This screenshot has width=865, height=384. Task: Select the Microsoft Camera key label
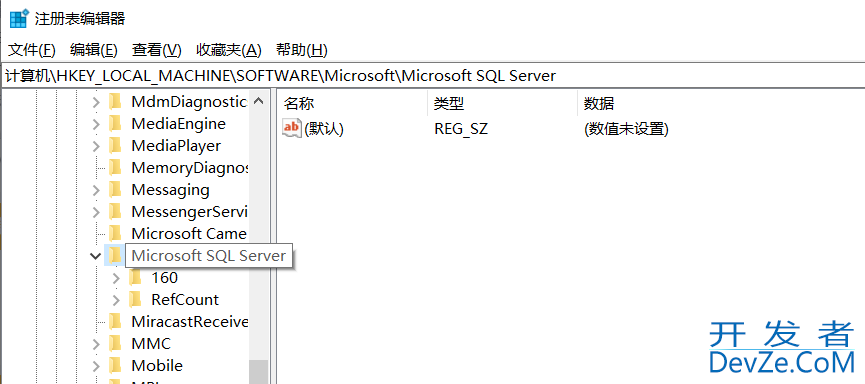189,233
